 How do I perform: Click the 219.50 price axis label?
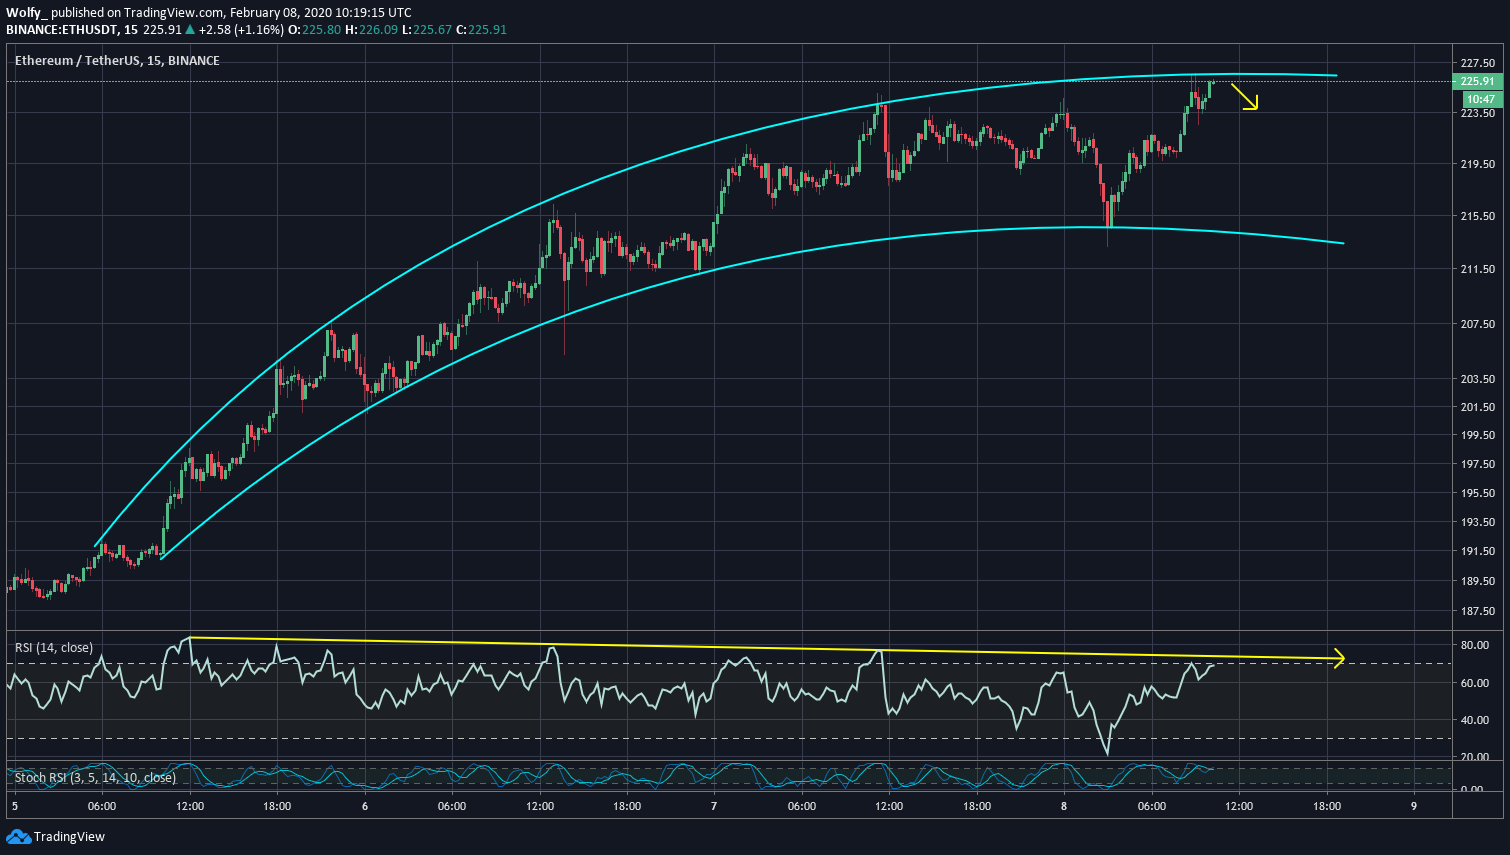point(1477,164)
